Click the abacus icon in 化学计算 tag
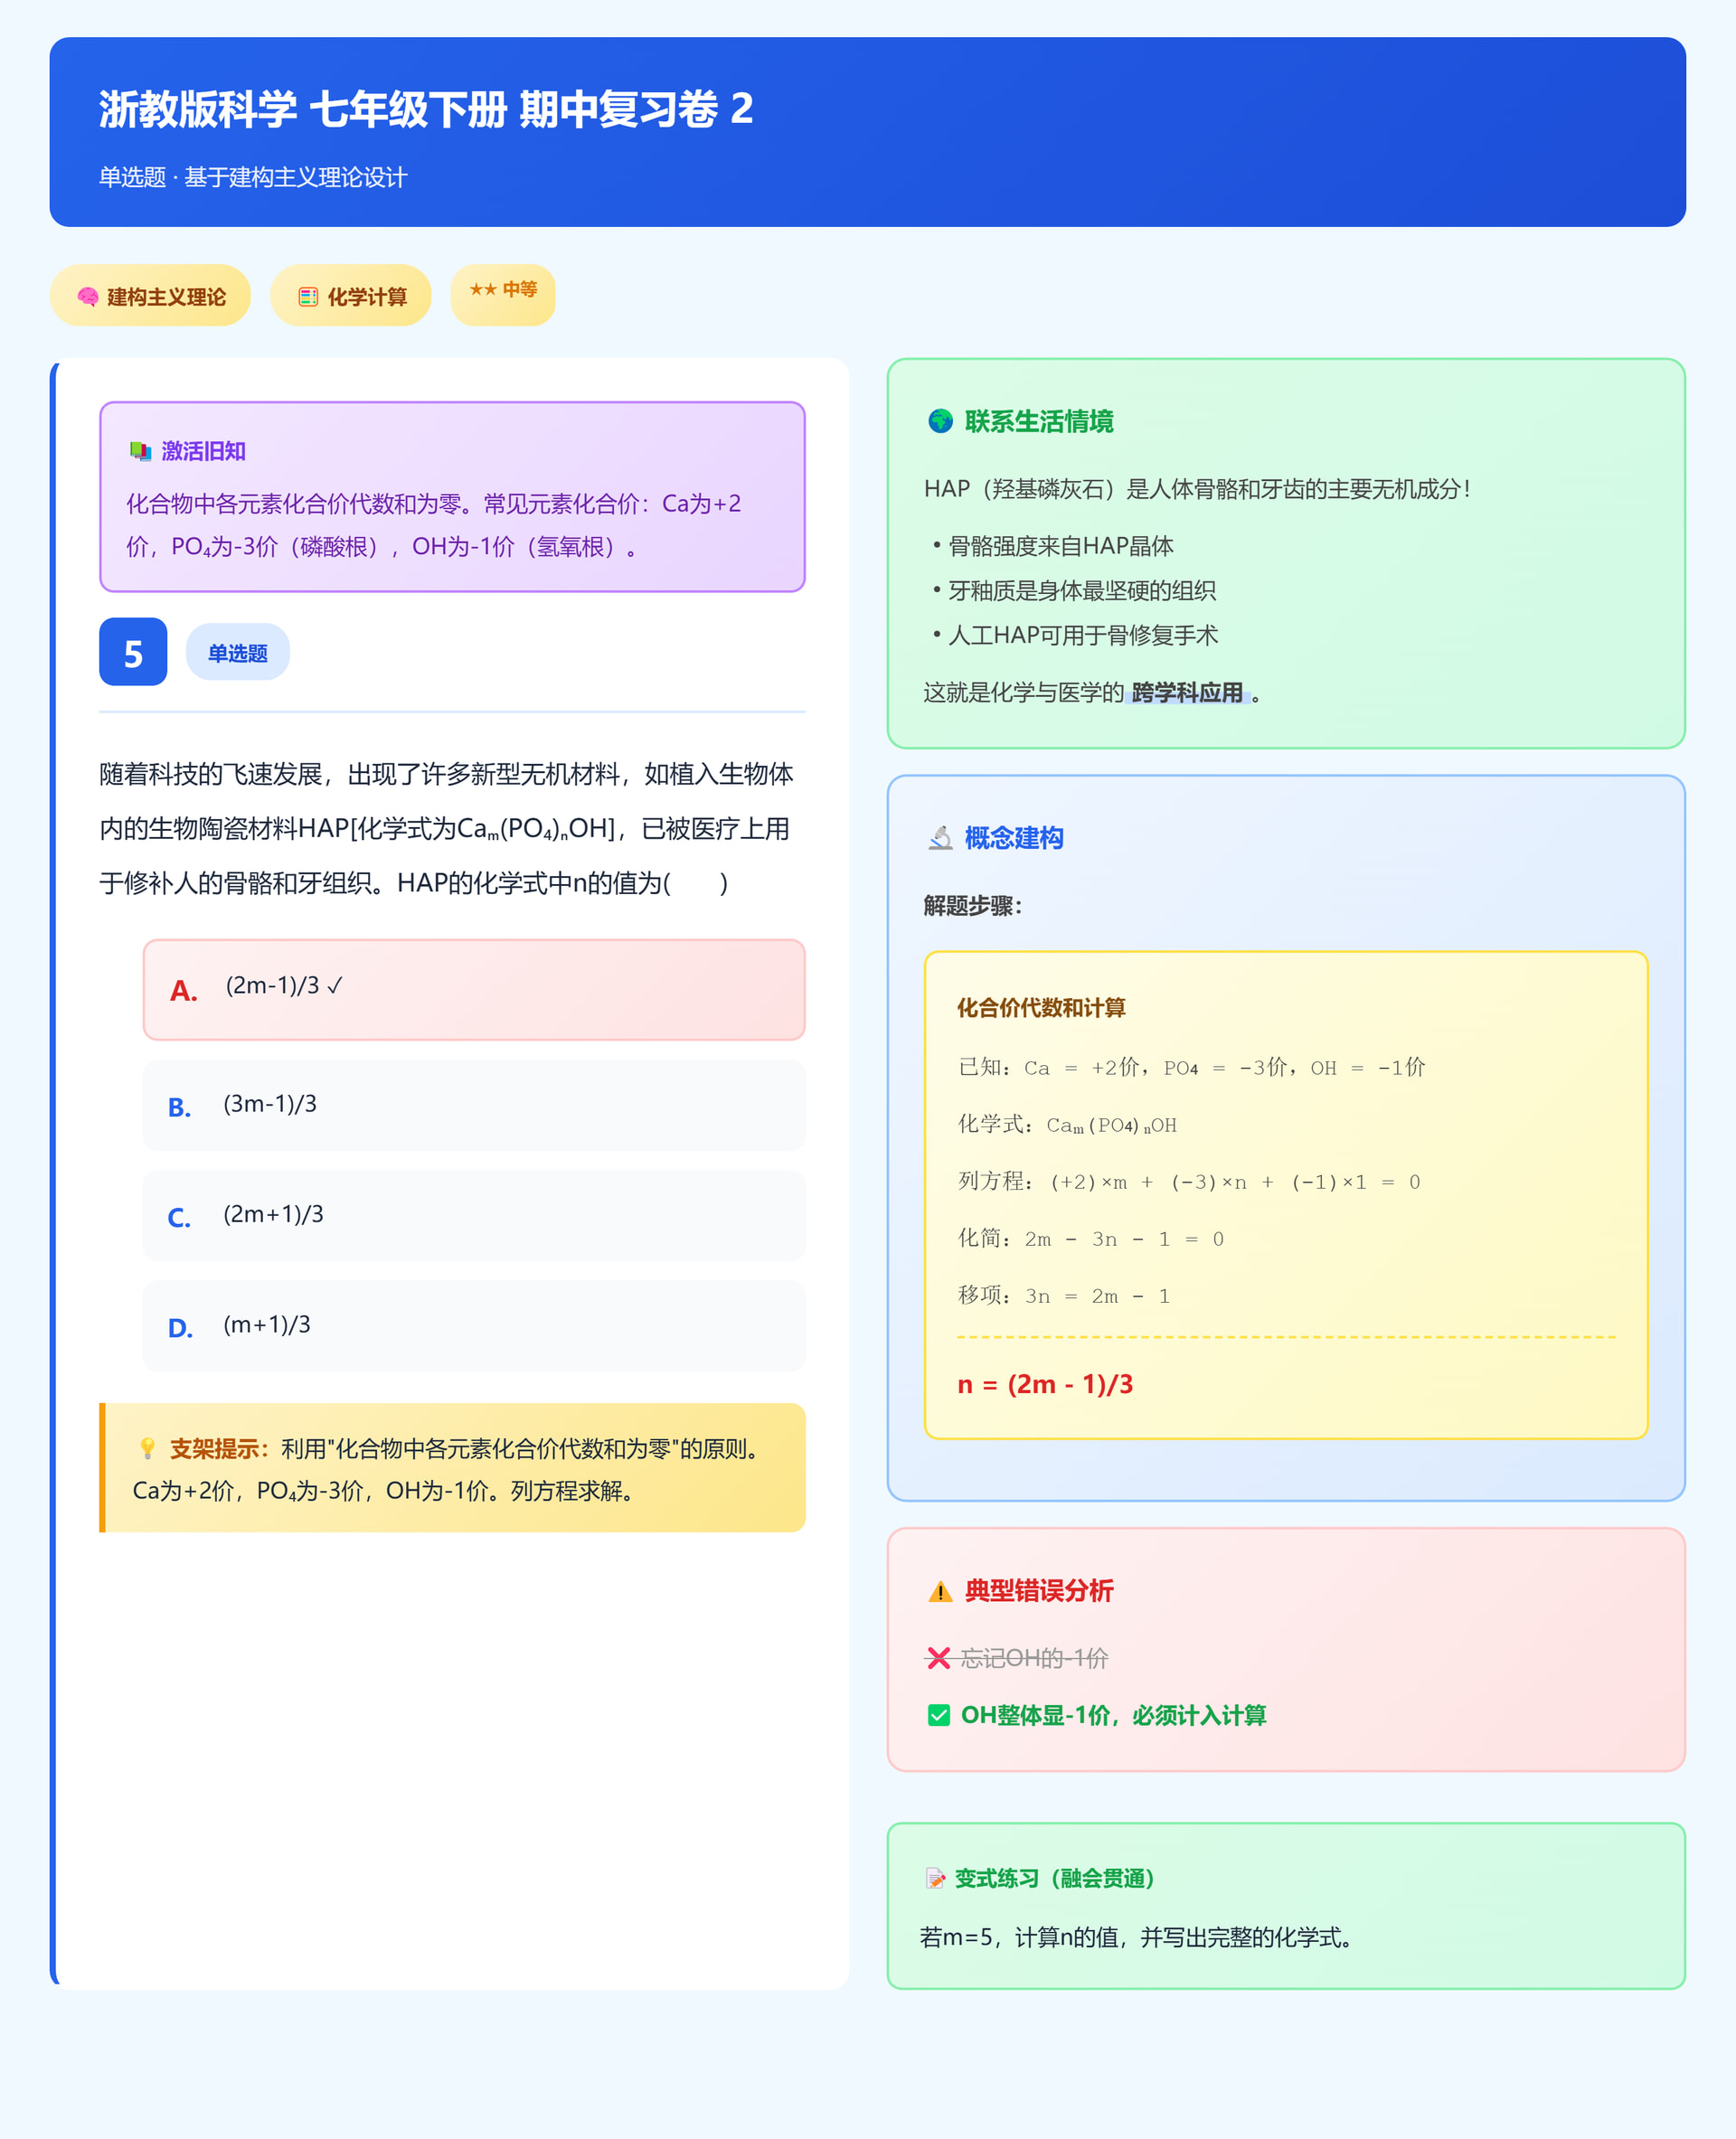Screen dimensions: 1736x2139 [308, 297]
